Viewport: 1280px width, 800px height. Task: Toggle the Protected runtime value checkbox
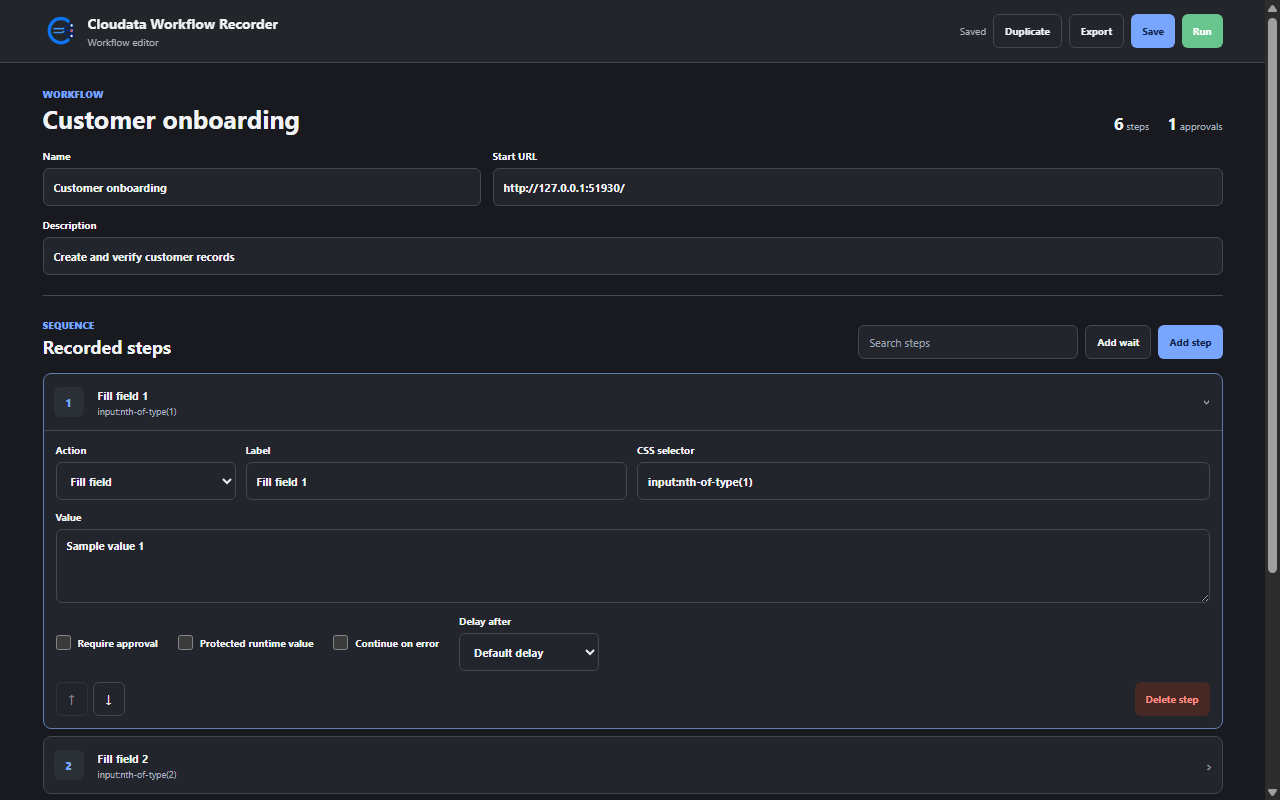[x=186, y=643]
